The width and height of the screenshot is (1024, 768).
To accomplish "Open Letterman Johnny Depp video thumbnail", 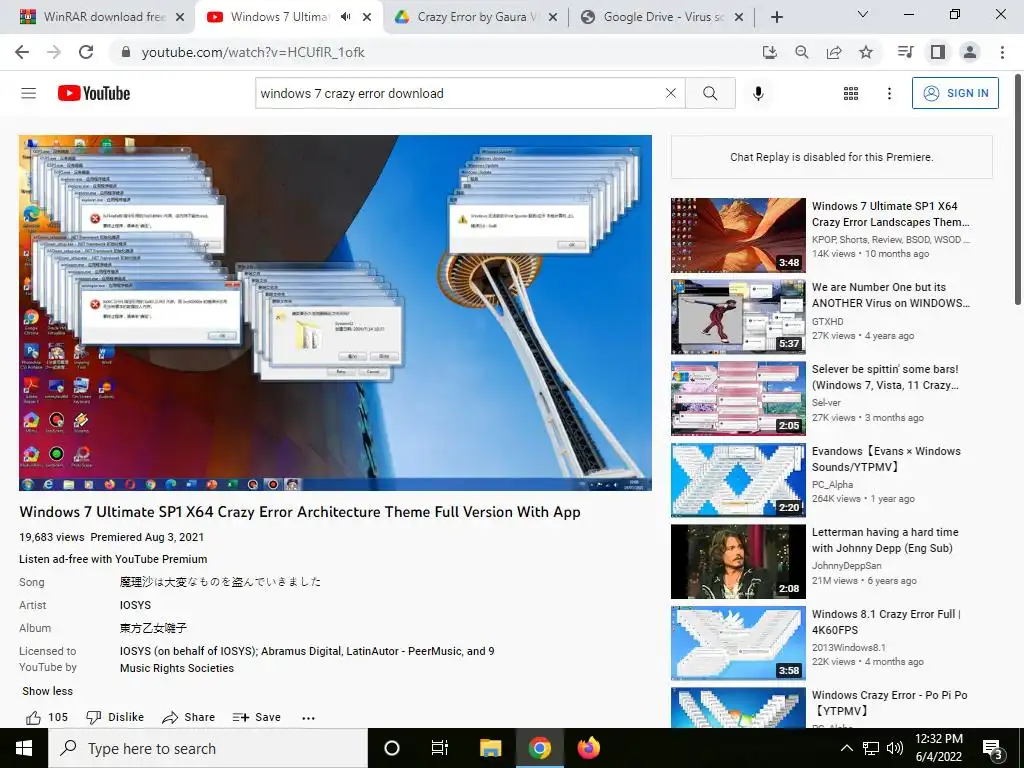I will (738, 562).
